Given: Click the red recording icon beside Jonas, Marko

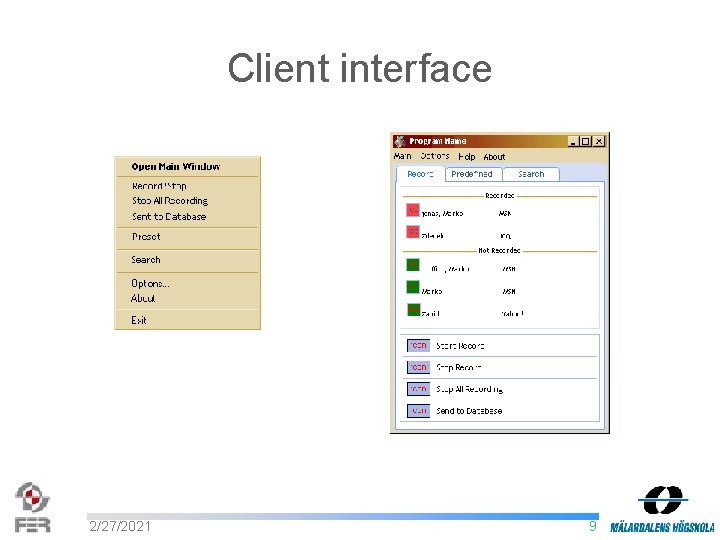Looking at the screenshot, I should [413, 210].
